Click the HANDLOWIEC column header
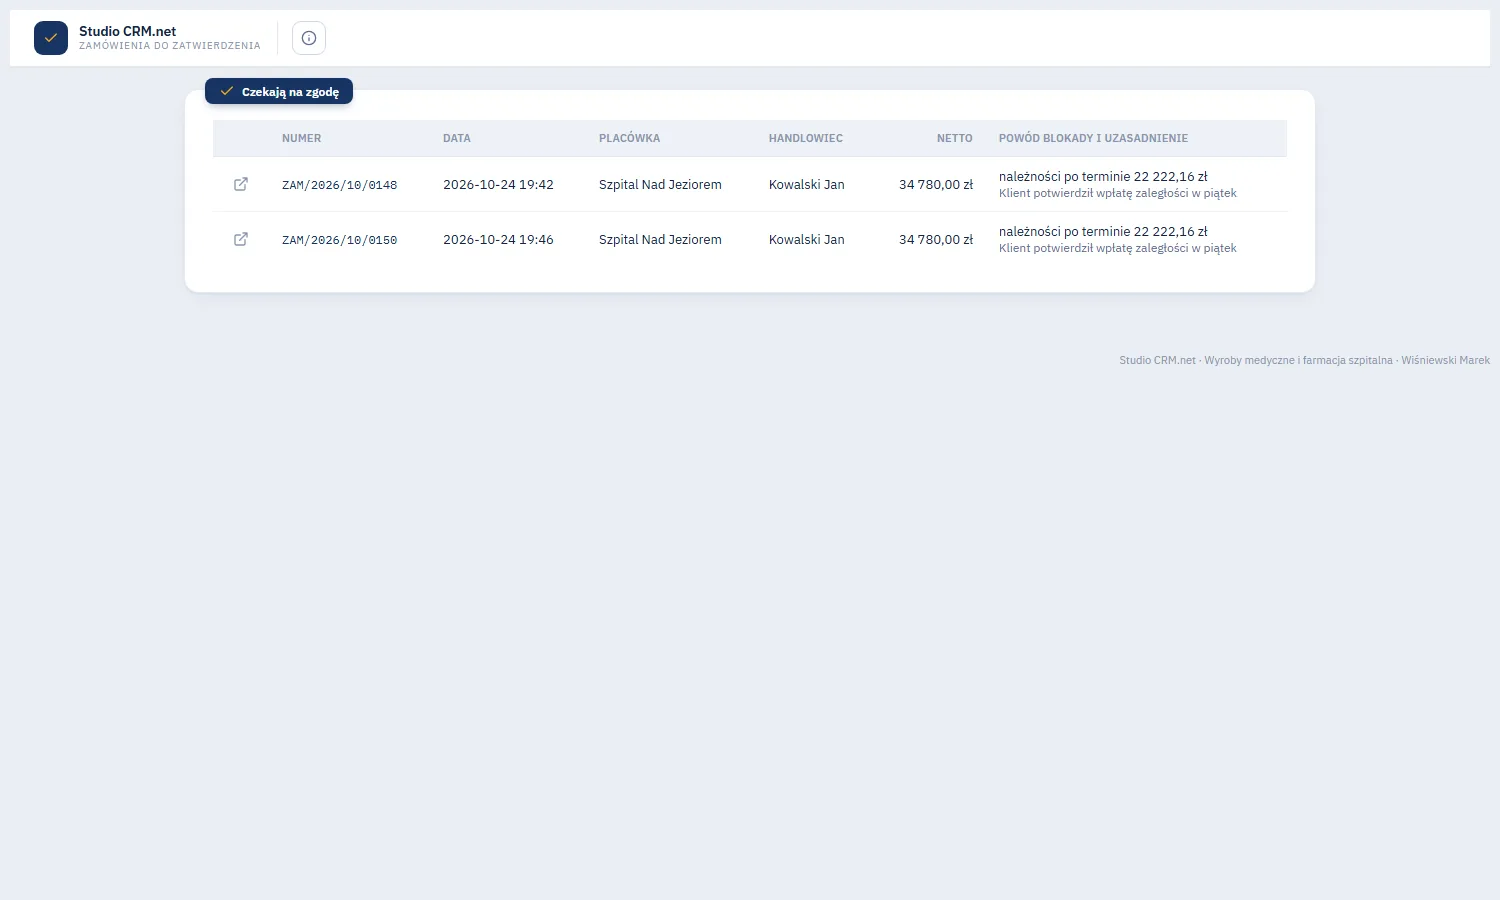The image size is (1500, 900). (806, 138)
